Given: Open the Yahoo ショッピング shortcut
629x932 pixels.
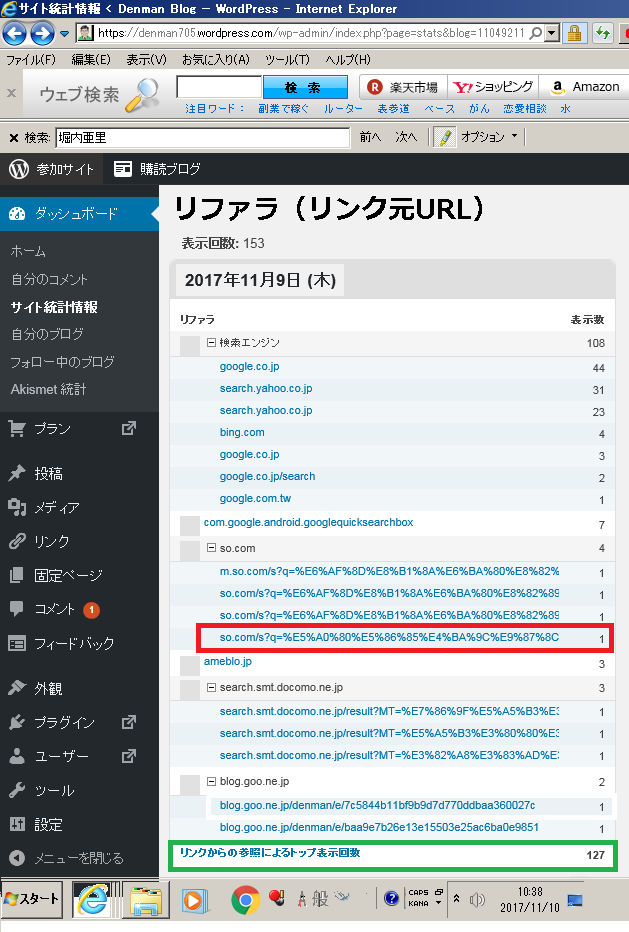Looking at the screenshot, I should (493, 87).
